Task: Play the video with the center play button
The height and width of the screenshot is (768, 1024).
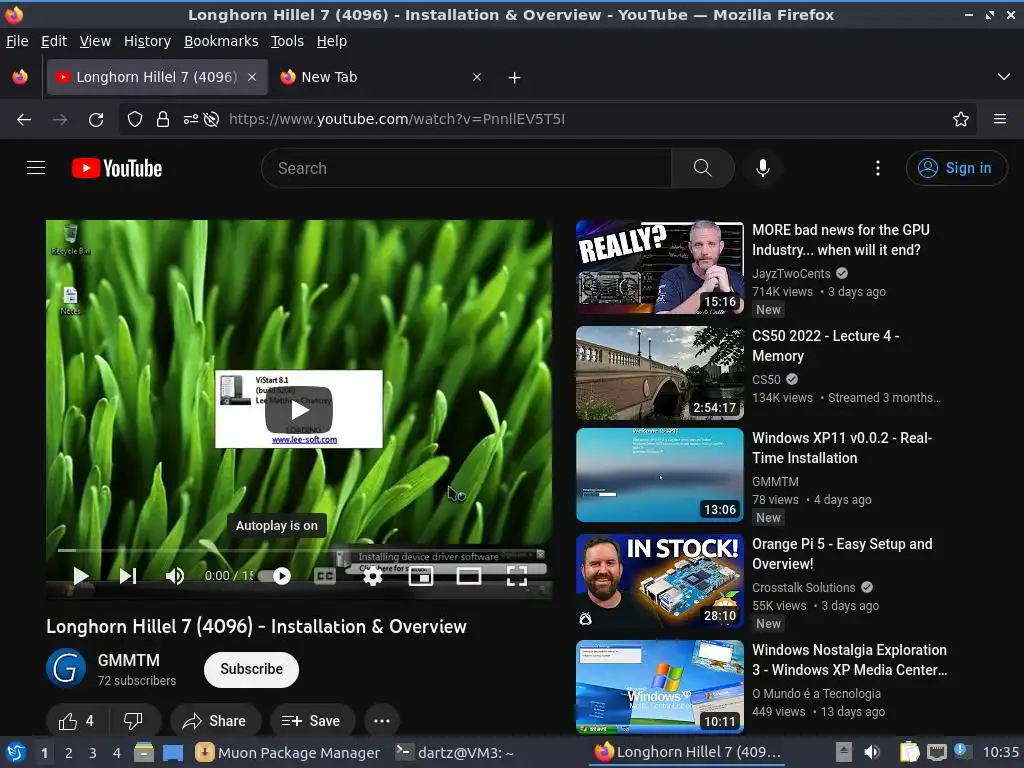Action: [x=299, y=410]
